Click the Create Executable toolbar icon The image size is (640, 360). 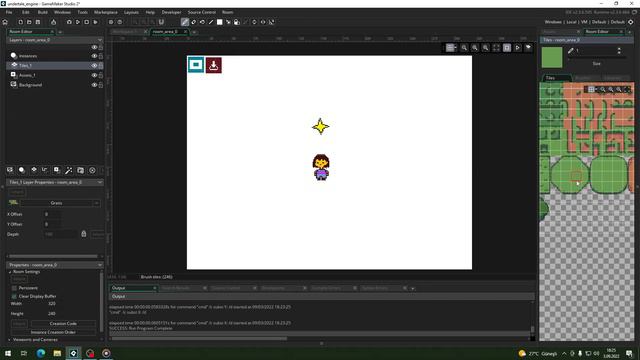53,22
